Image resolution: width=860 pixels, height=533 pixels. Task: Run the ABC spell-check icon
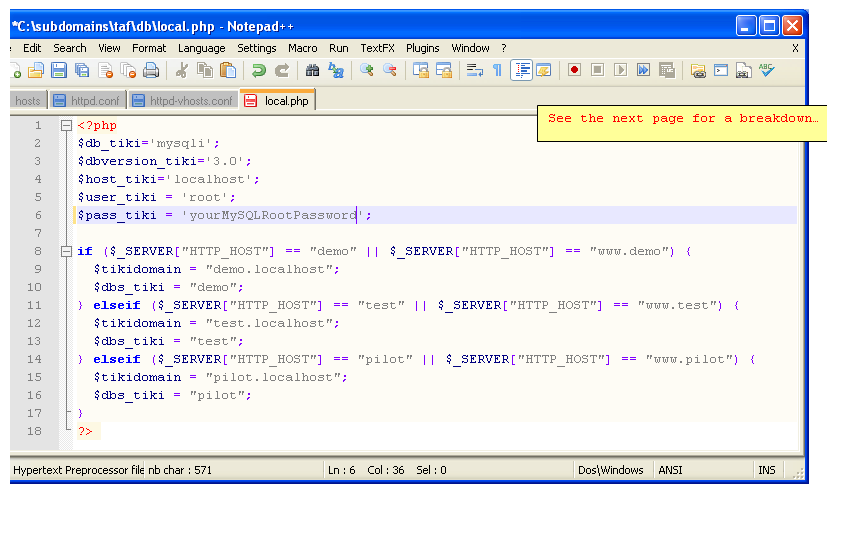pyautogui.click(x=766, y=70)
